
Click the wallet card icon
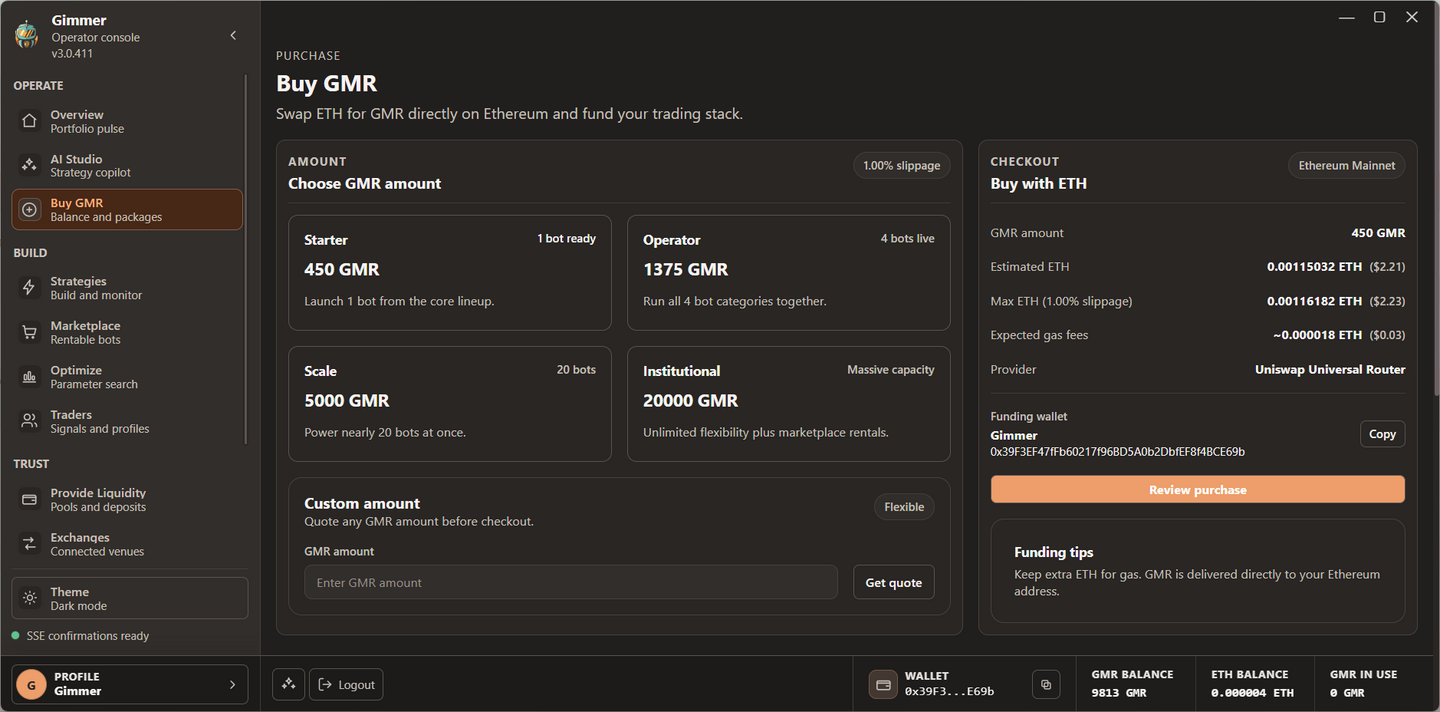click(883, 684)
